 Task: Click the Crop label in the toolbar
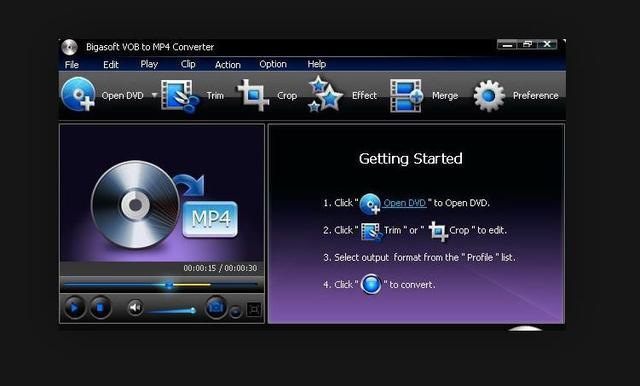click(287, 96)
